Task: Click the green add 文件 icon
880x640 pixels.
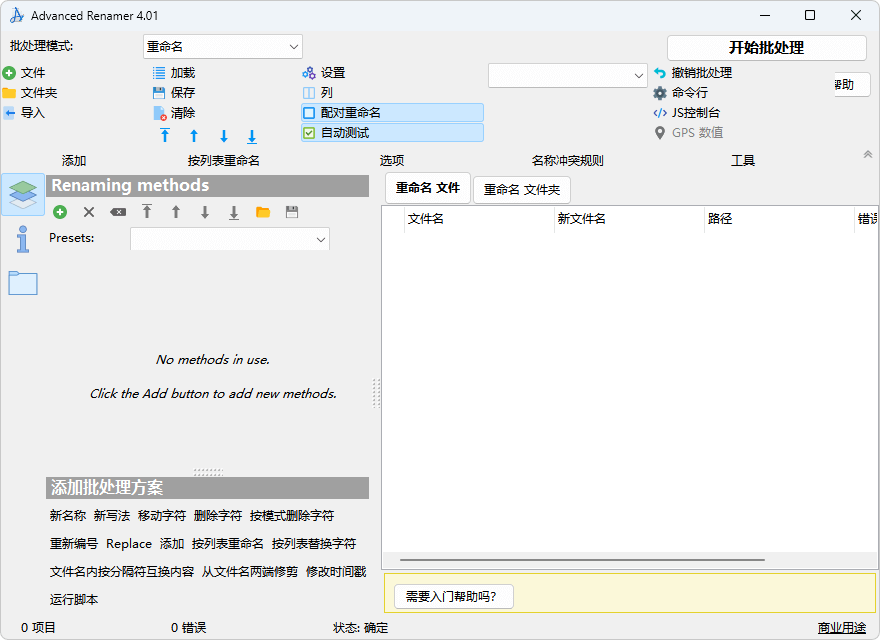Action: [9, 73]
